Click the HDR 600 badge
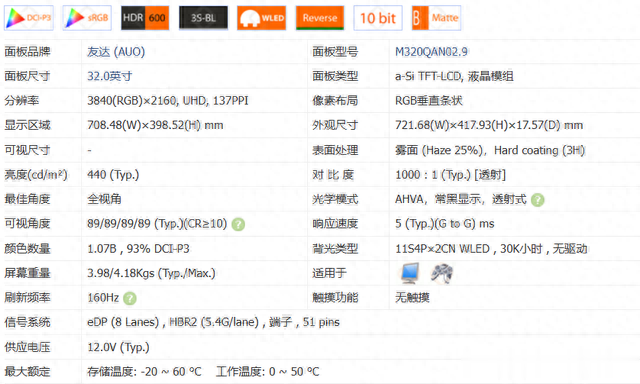Screen dimensions: 640x384 pyautogui.click(x=145, y=18)
